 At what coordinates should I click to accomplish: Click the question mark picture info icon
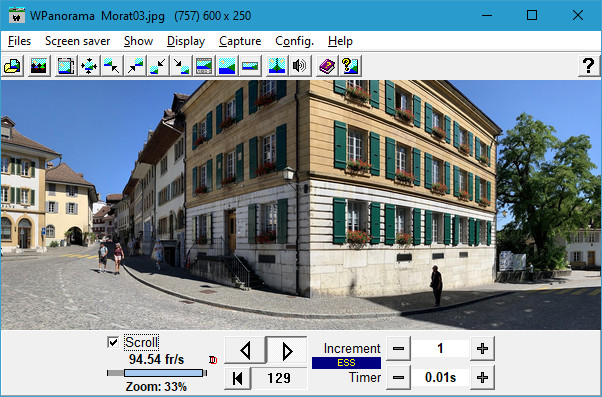click(x=350, y=66)
